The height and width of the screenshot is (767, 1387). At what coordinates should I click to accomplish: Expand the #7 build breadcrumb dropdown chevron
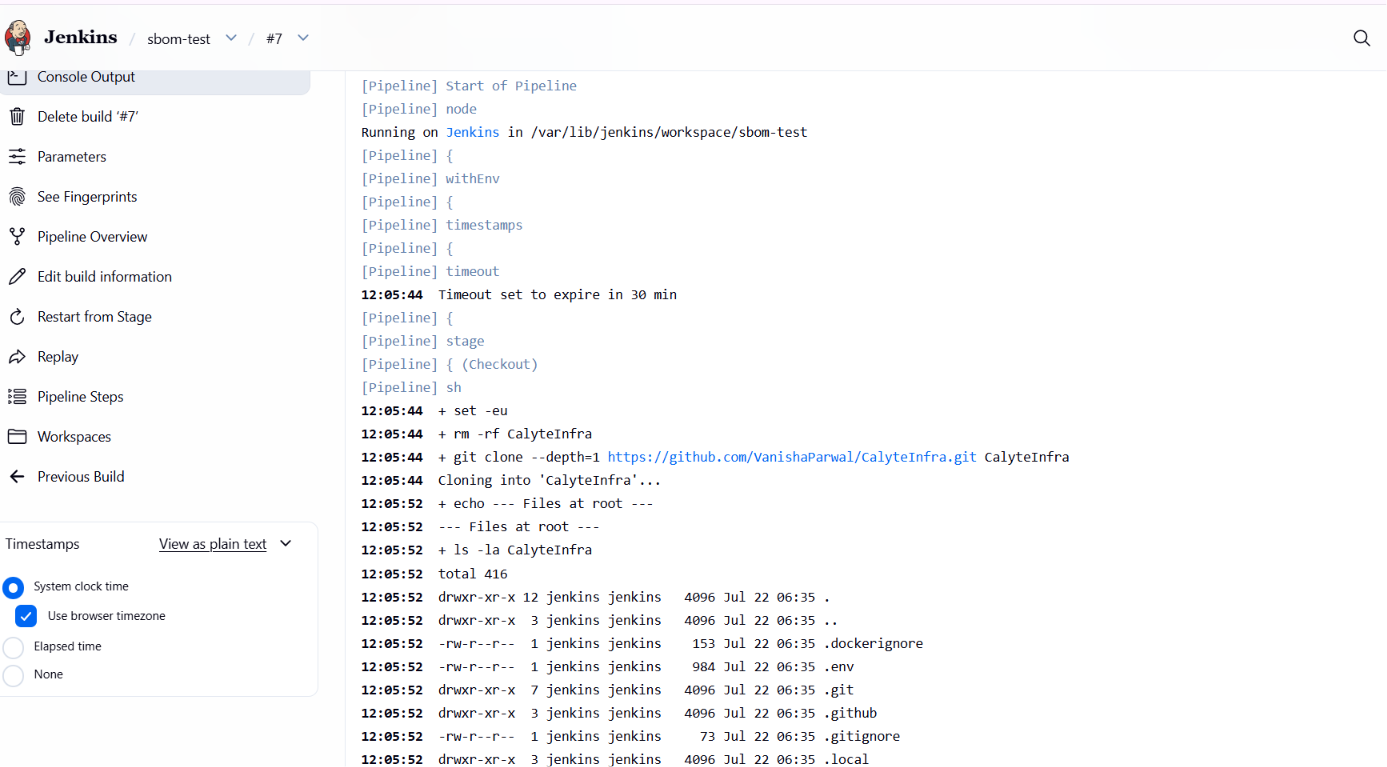[303, 38]
